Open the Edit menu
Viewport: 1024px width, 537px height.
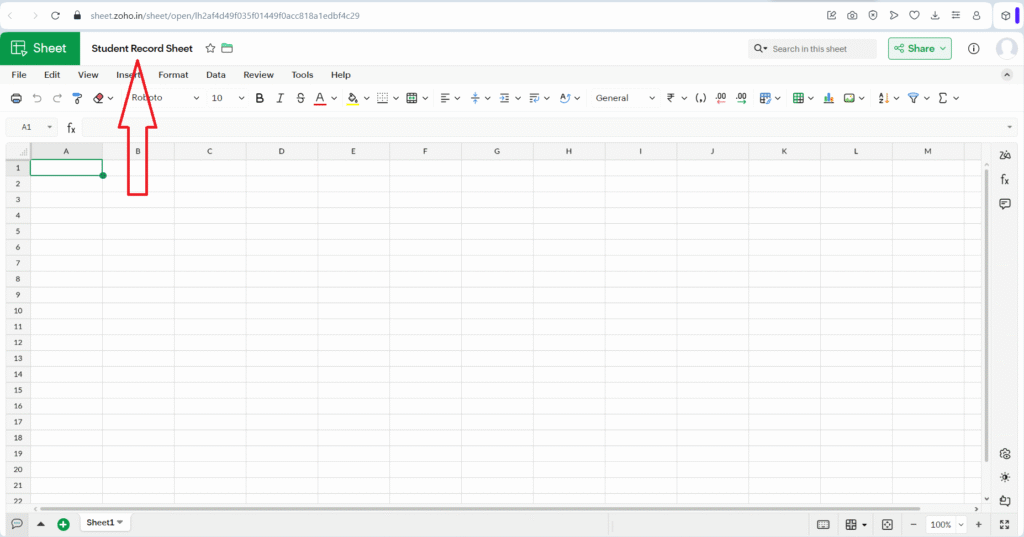point(52,74)
